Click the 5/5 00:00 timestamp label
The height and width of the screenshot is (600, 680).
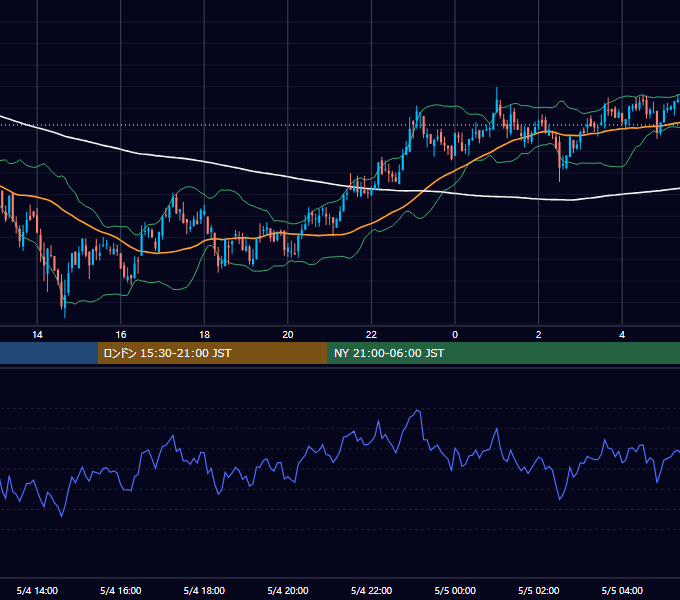pos(455,591)
